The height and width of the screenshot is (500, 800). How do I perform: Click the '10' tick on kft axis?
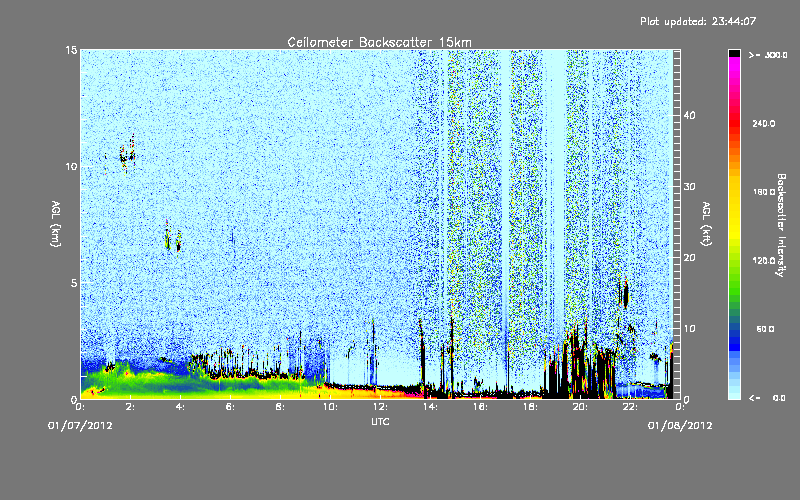tap(689, 329)
